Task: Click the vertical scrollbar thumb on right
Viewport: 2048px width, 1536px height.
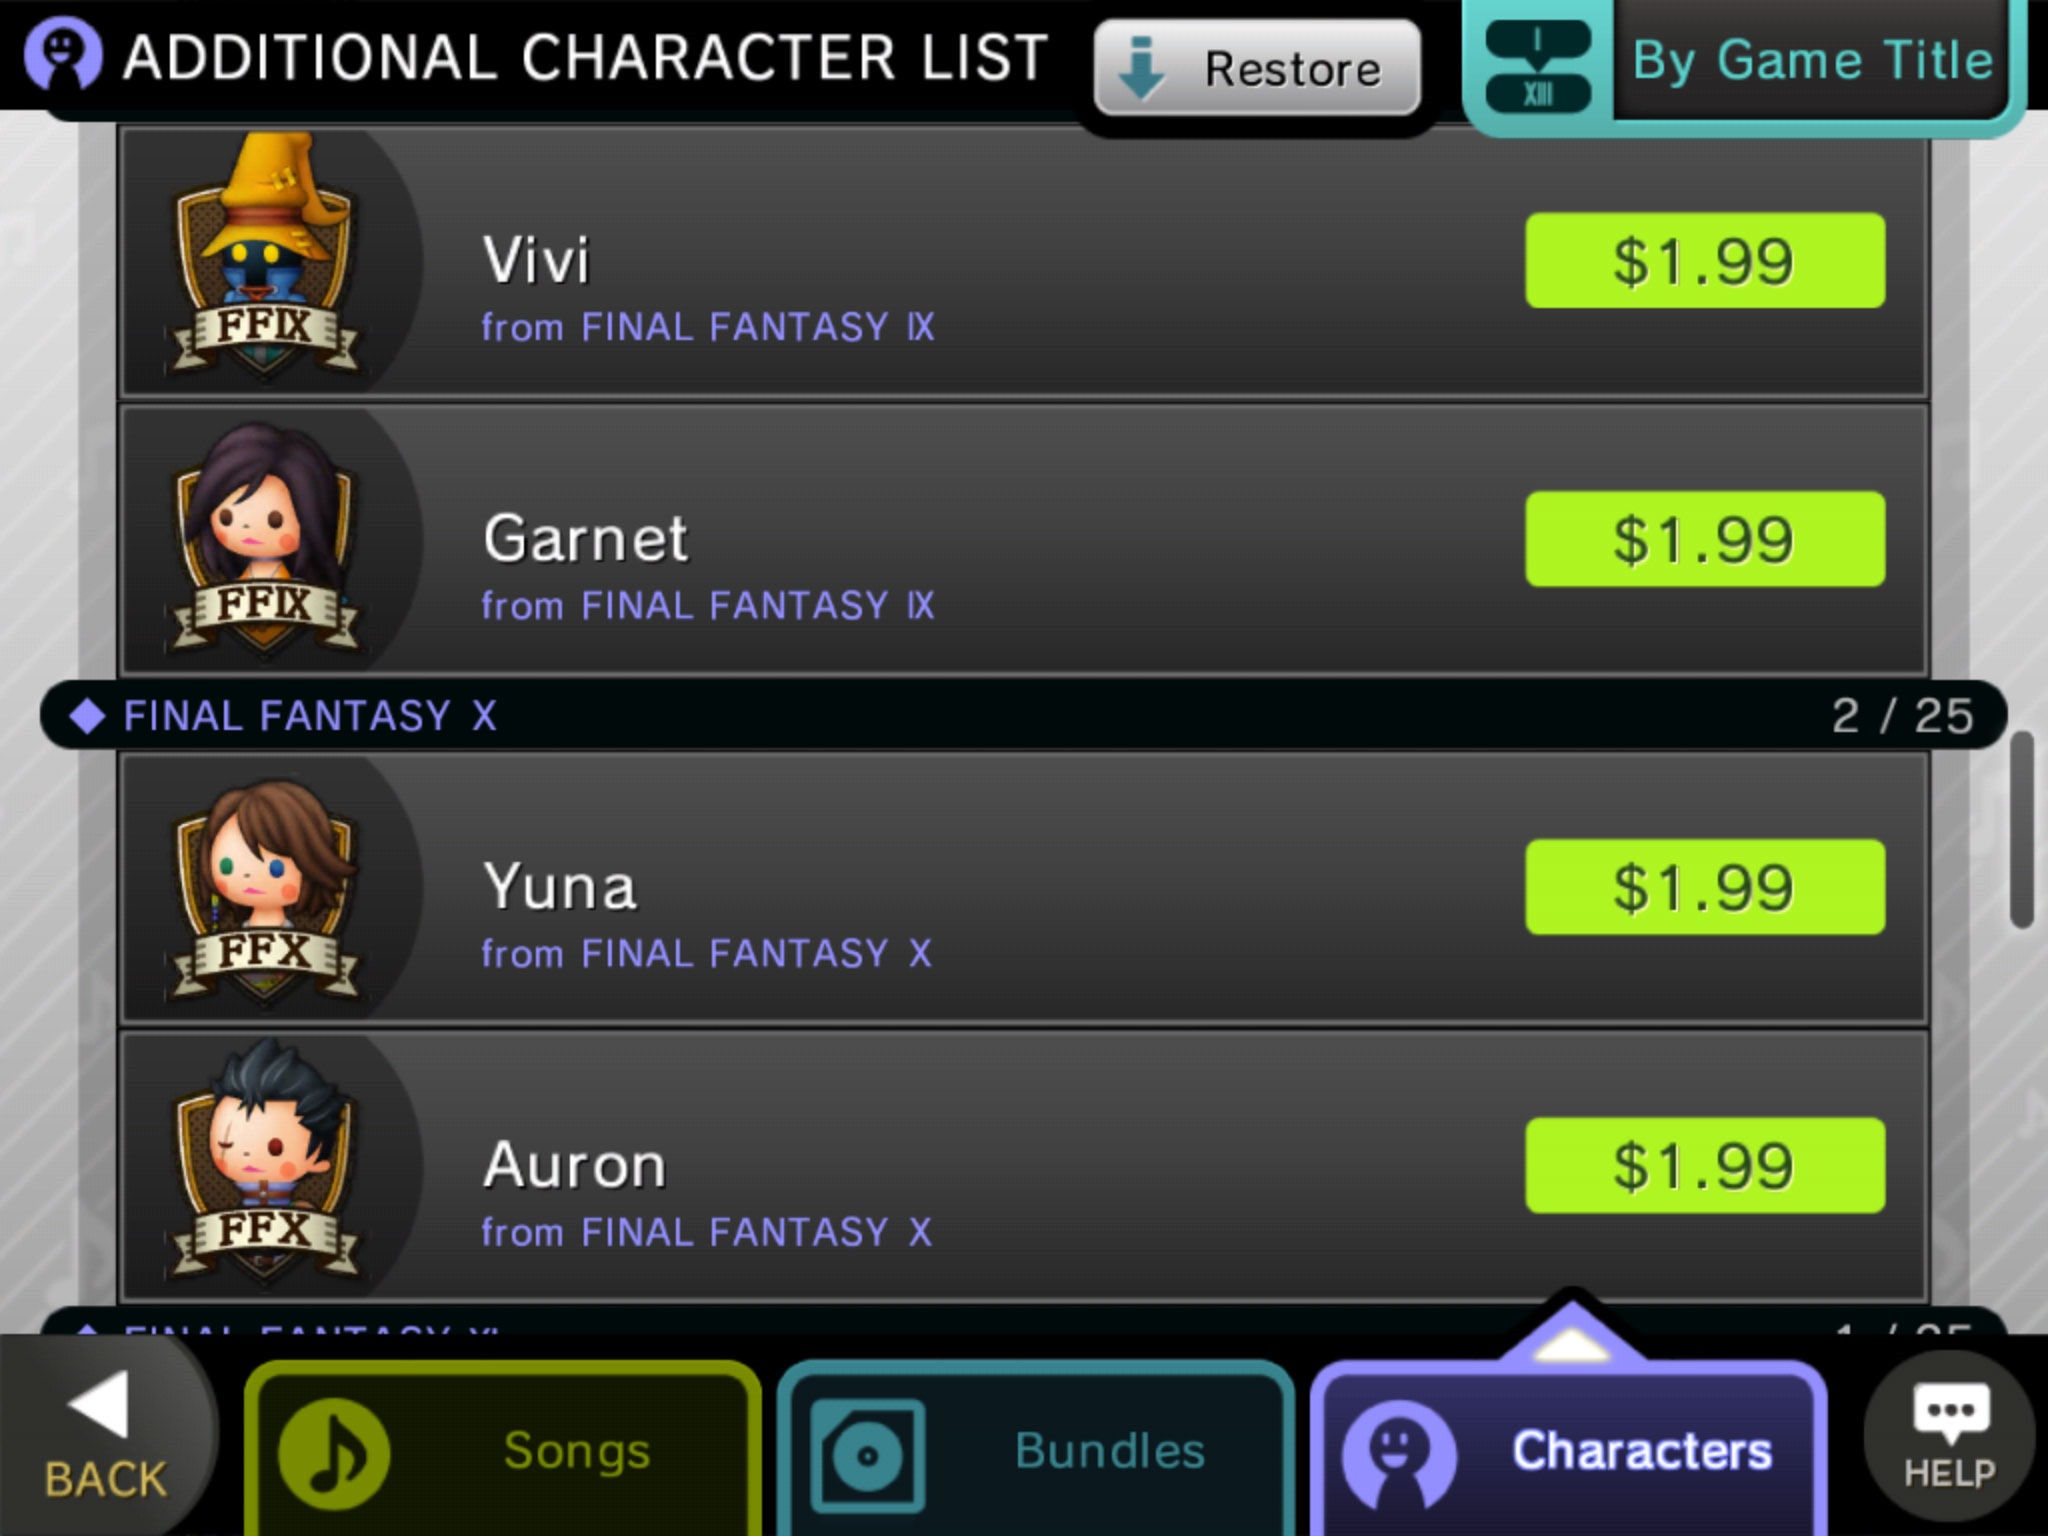Action: (2021, 830)
